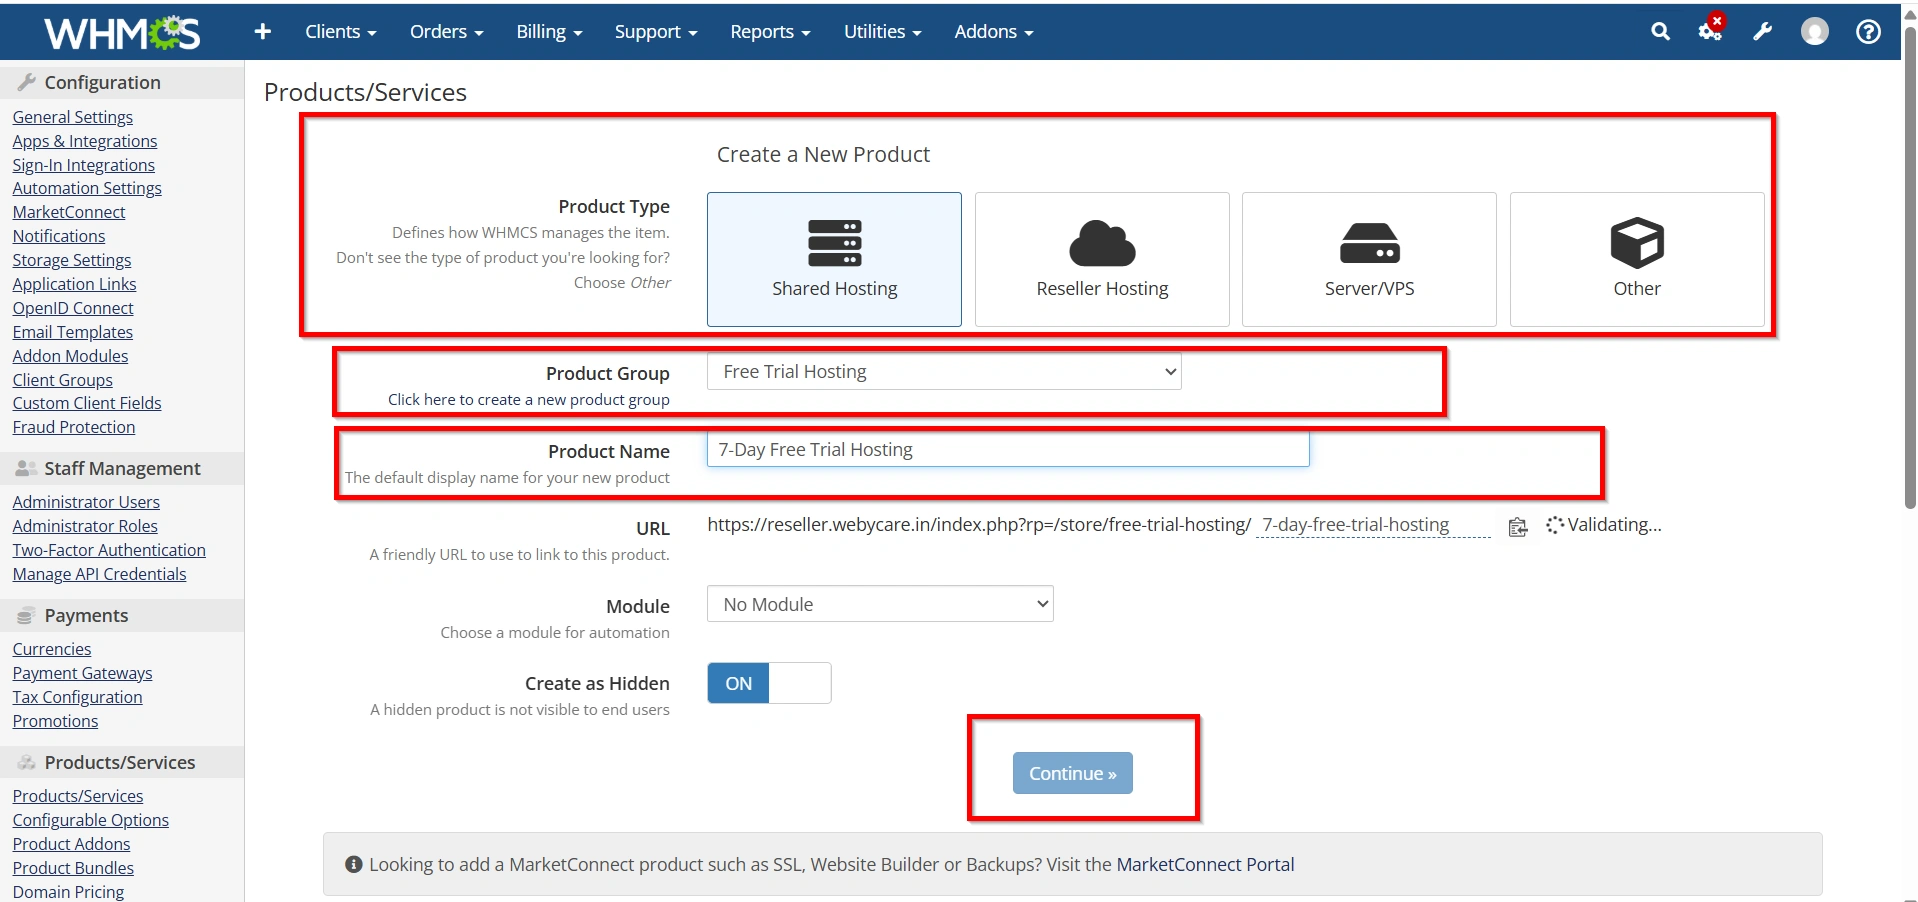This screenshot has width=1918, height=902.
Task: Open the Utilities menu
Action: point(882,32)
